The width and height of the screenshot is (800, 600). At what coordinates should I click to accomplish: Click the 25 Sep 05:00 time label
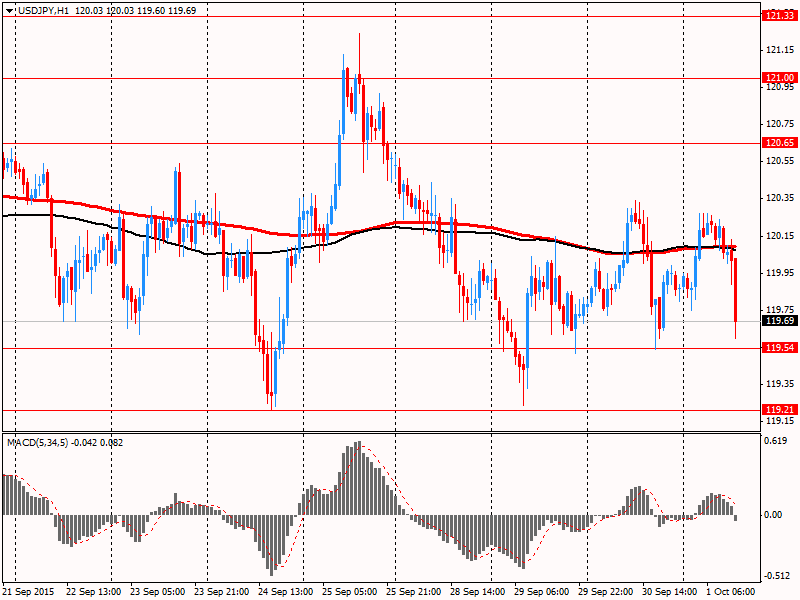349,592
